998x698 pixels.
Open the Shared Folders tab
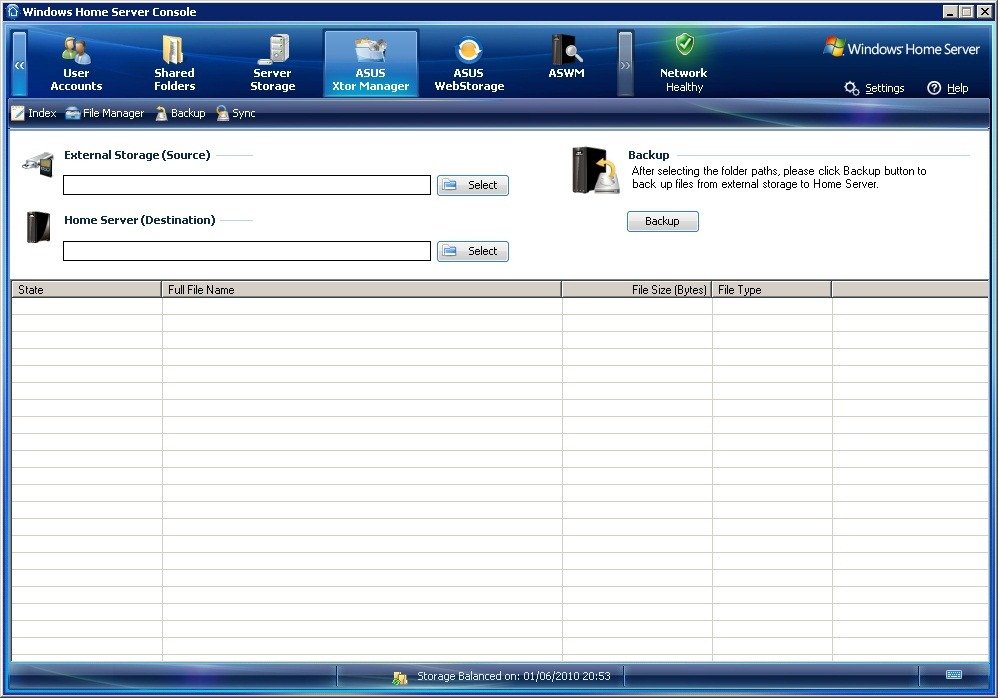(x=174, y=64)
